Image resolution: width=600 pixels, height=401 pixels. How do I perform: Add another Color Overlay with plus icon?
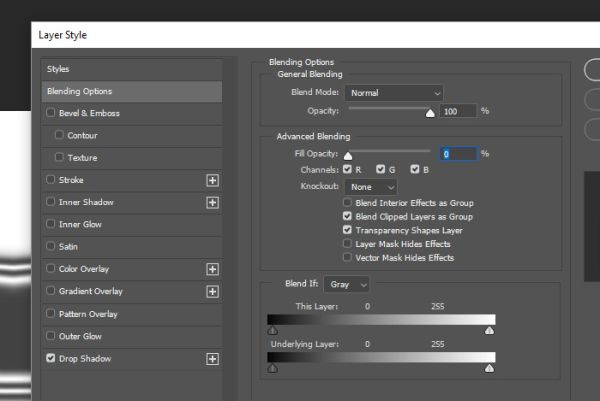(x=212, y=269)
